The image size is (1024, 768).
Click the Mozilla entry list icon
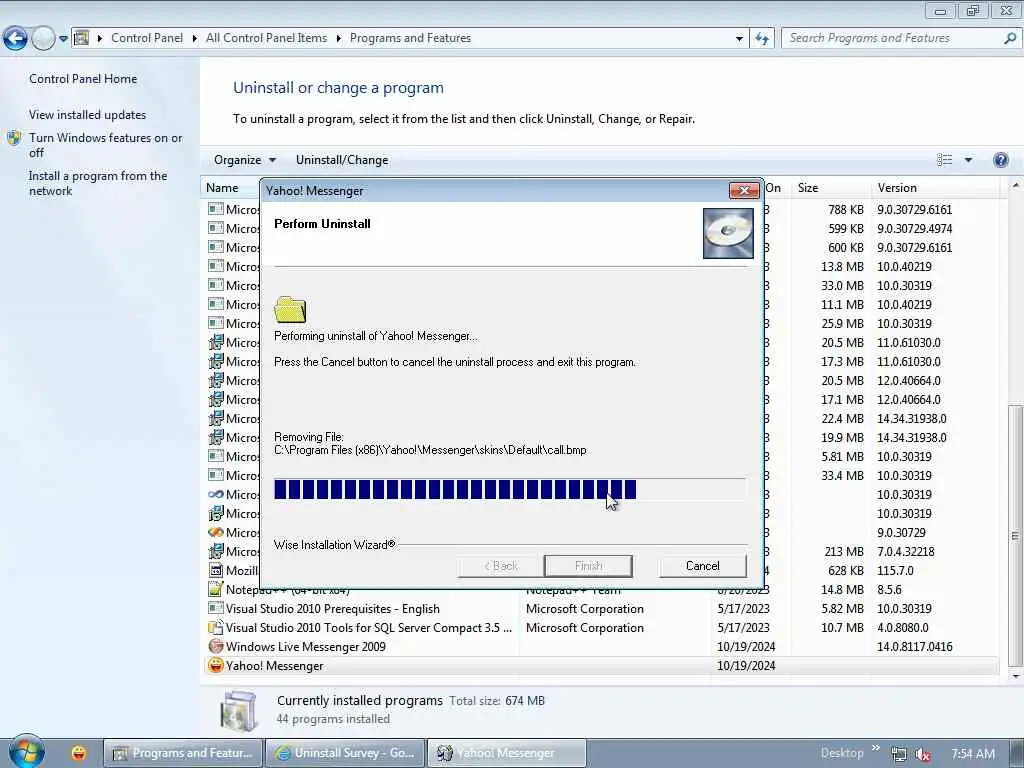click(216, 570)
